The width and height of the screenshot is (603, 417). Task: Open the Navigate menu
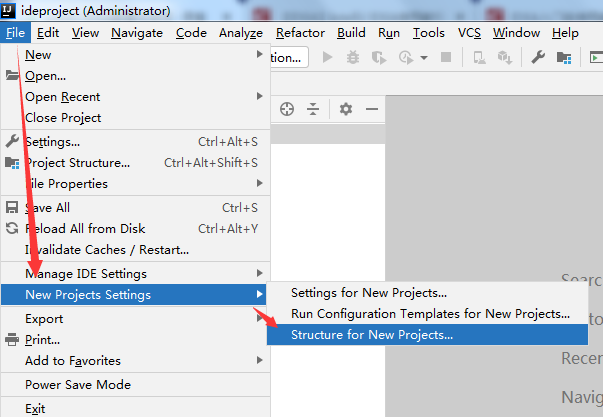[x=137, y=33]
